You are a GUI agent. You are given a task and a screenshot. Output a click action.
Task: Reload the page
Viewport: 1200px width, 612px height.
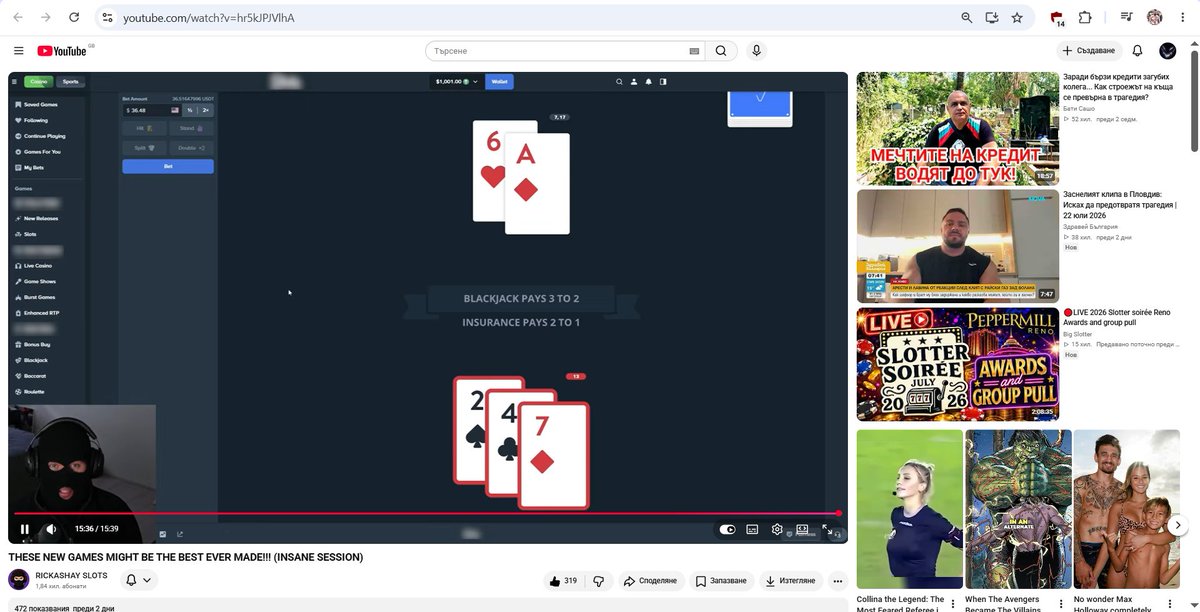[75, 17]
